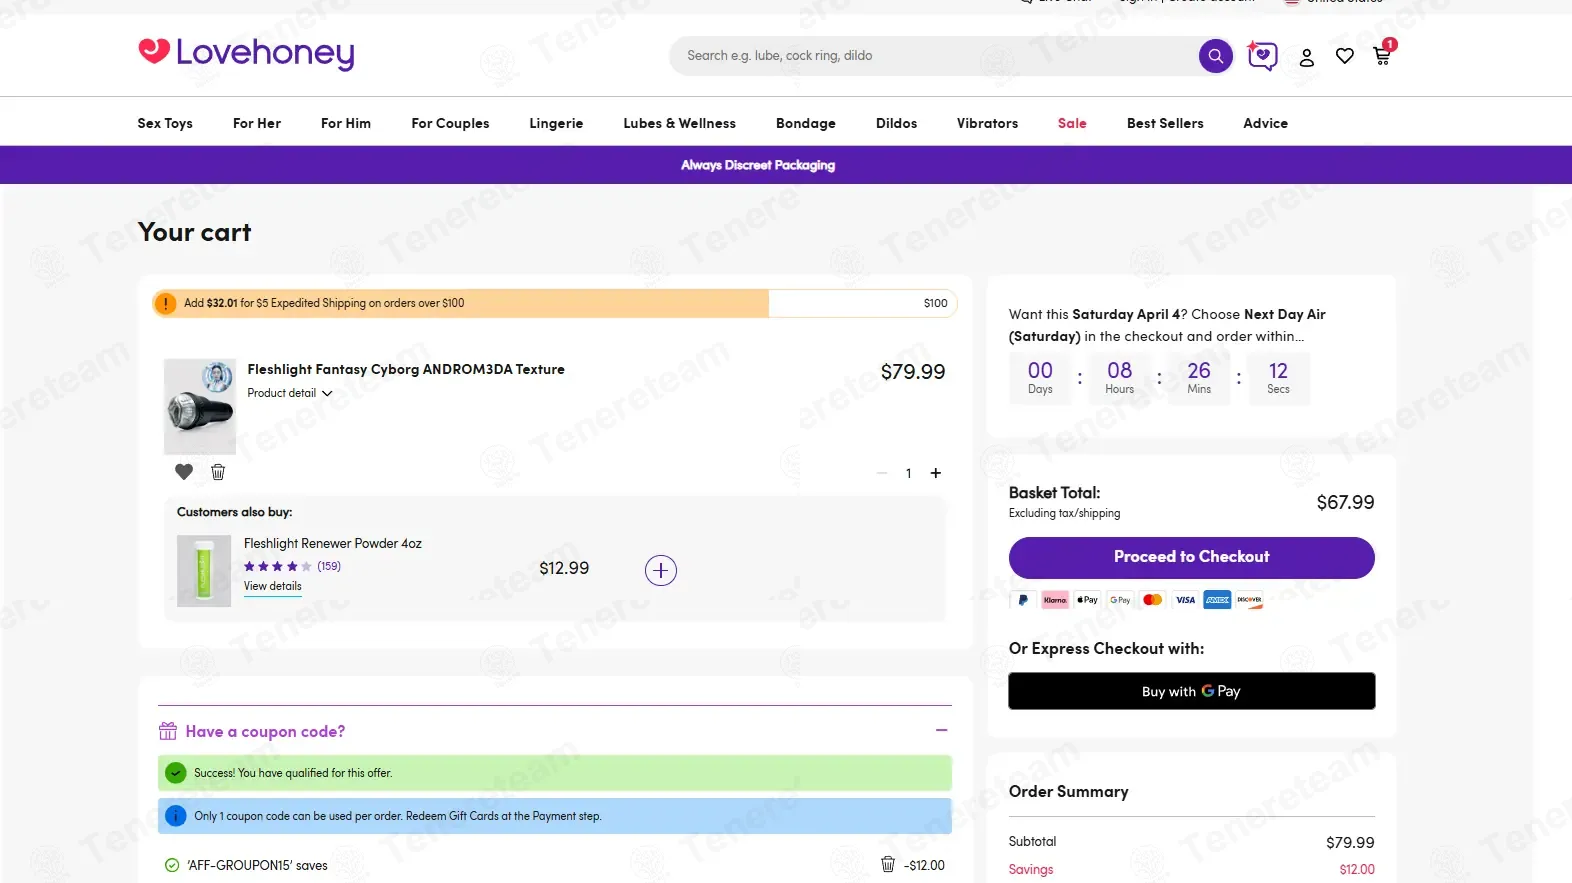Open the For Her menu
This screenshot has height=883, width=1572.
257,123
